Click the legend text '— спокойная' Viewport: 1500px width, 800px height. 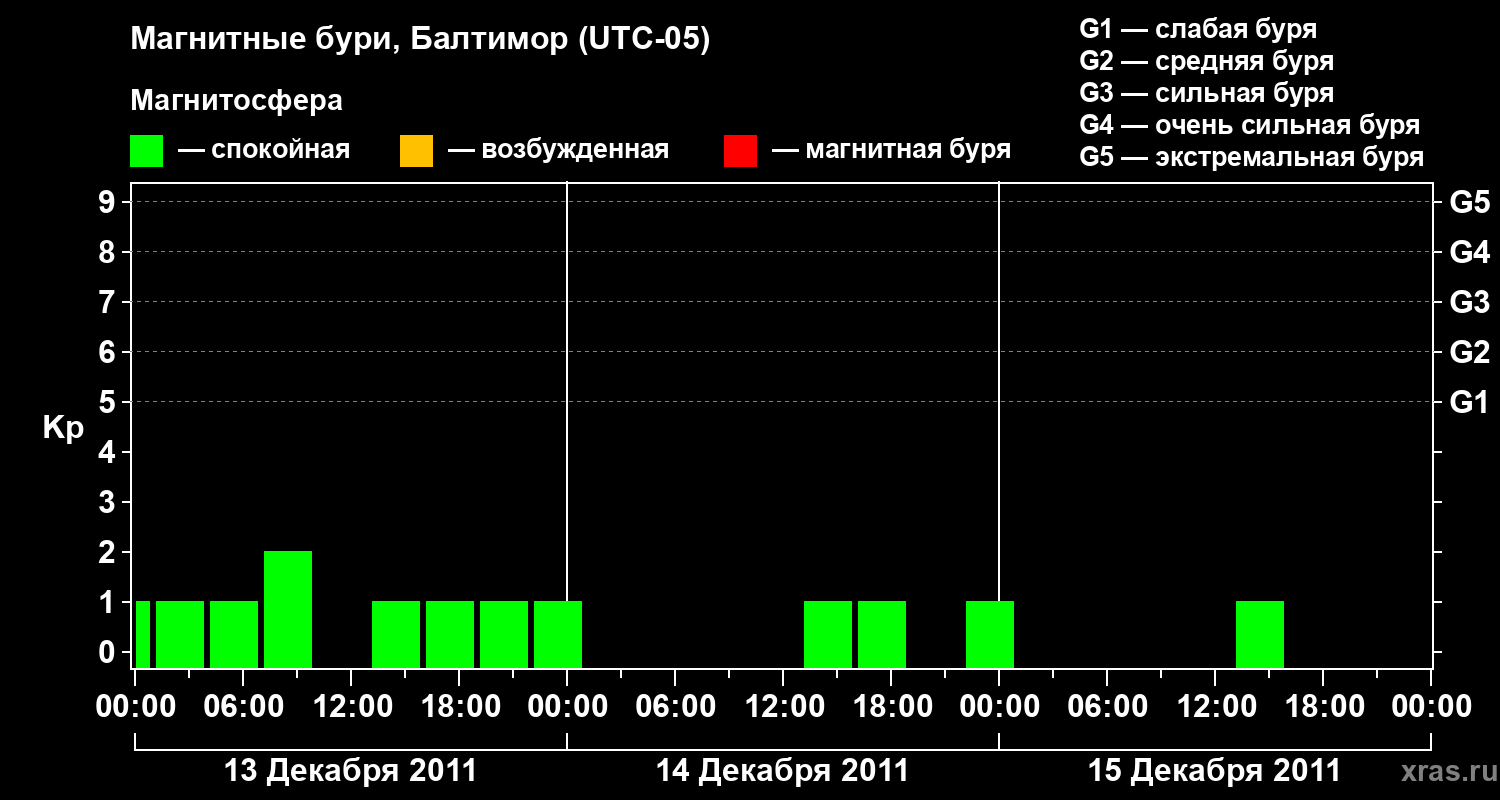pos(264,150)
